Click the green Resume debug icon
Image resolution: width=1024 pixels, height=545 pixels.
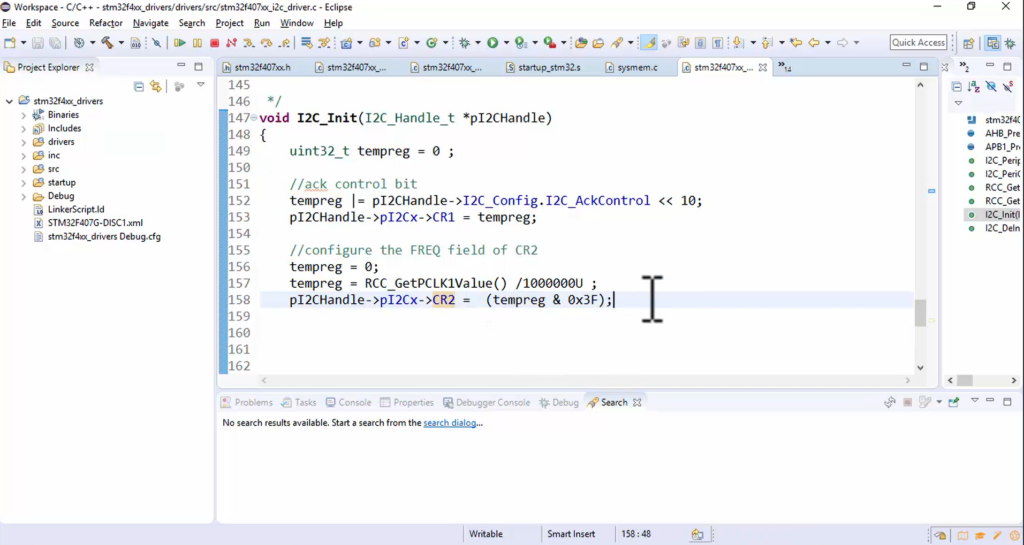click(180, 43)
